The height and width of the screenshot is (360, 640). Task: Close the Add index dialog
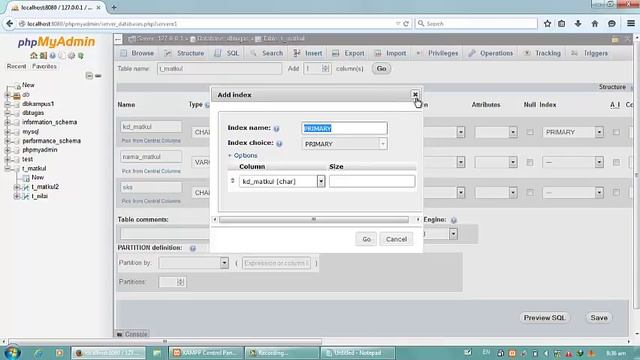click(415, 95)
